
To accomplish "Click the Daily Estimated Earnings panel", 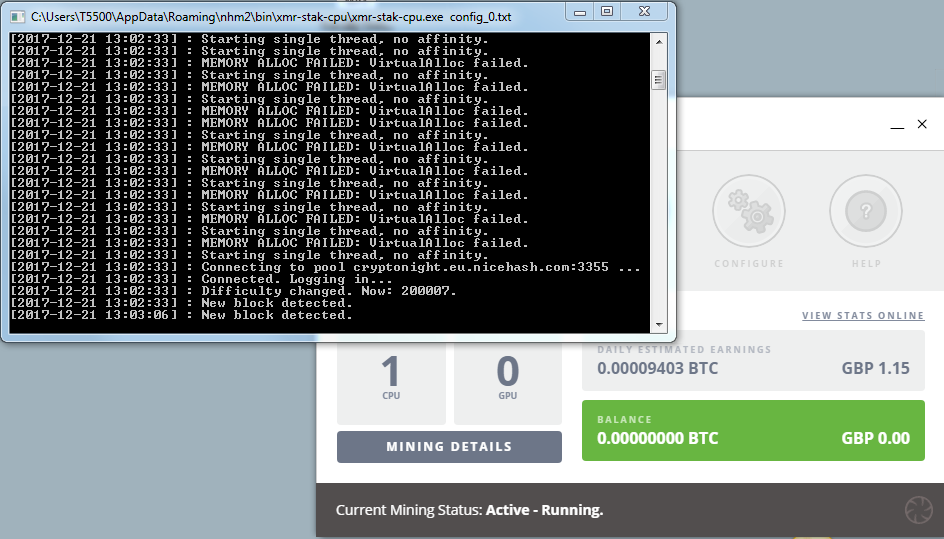I will click(x=753, y=360).
